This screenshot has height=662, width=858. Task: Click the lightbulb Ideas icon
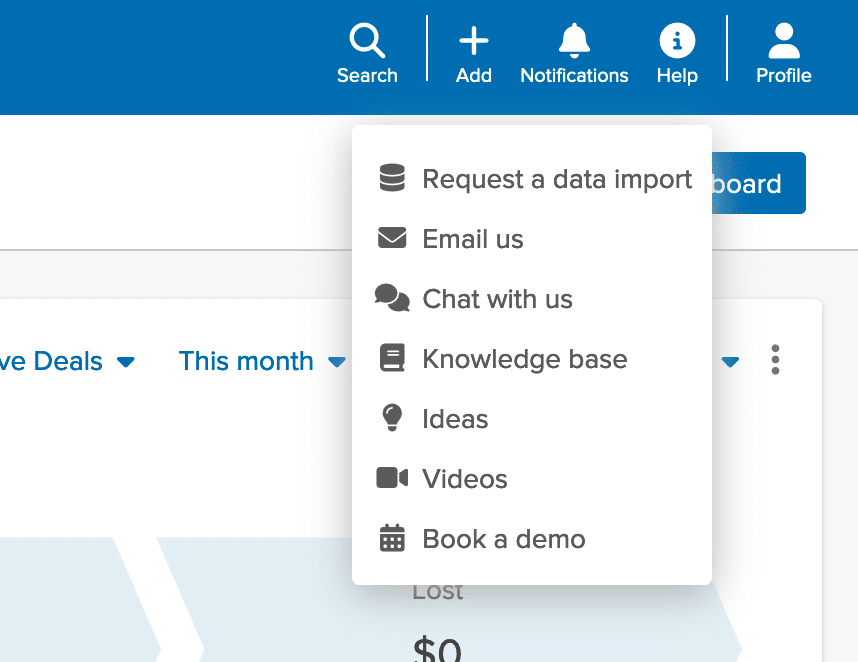(x=392, y=418)
